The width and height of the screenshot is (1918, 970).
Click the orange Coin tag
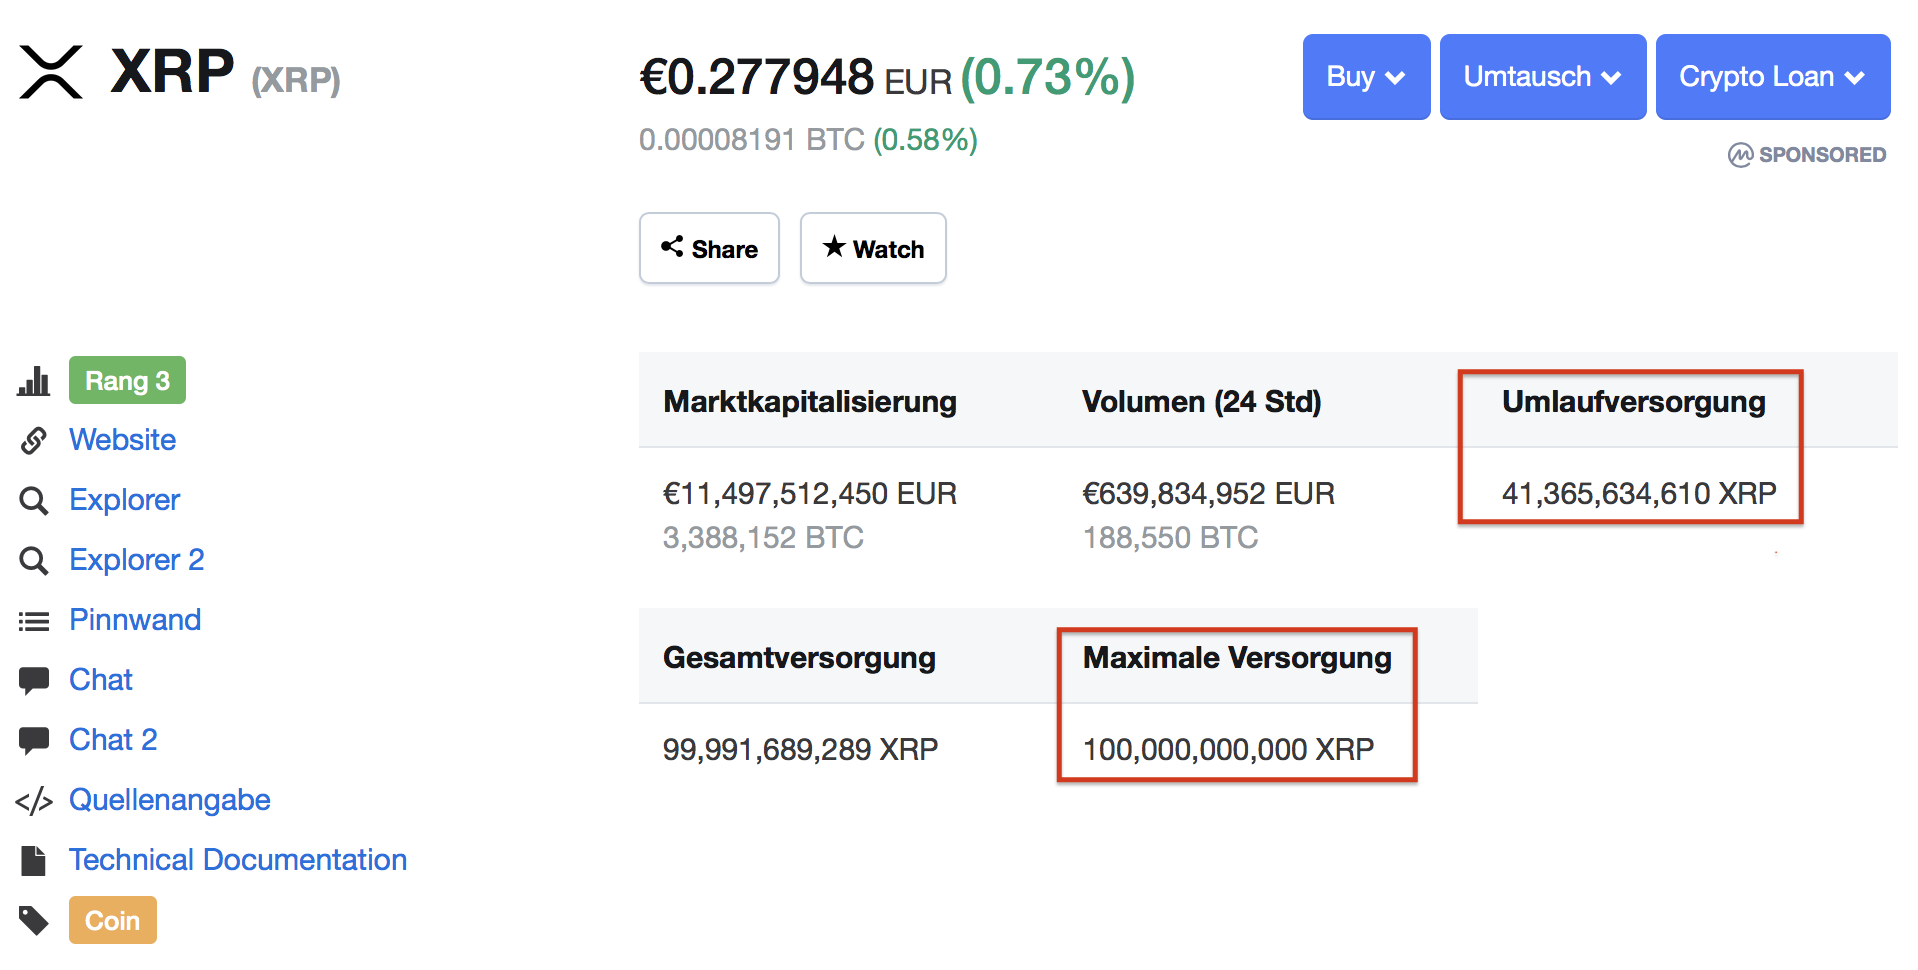[x=112, y=920]
